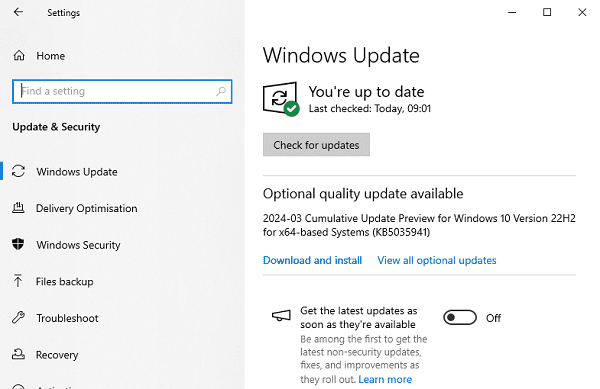Image resolution: width=600 pixels, height=389 pixels.
Task: Click the Windows Update page heading
Action: 341,56
